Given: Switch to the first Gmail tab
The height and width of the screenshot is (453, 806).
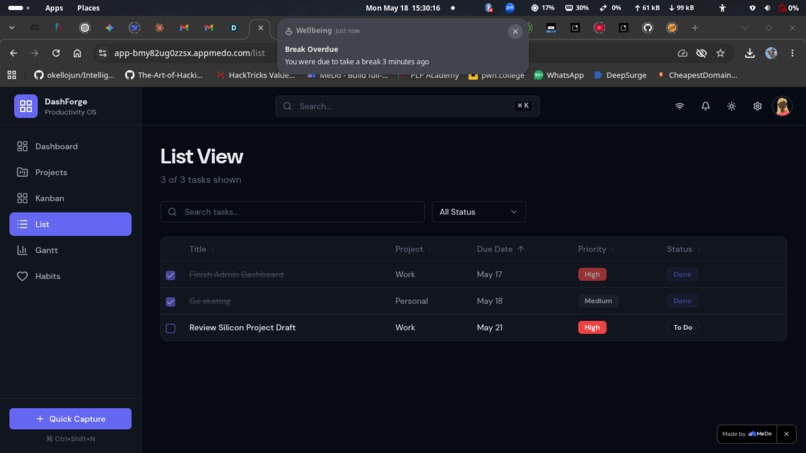Looking at the screenshot, I should point(184,28).
